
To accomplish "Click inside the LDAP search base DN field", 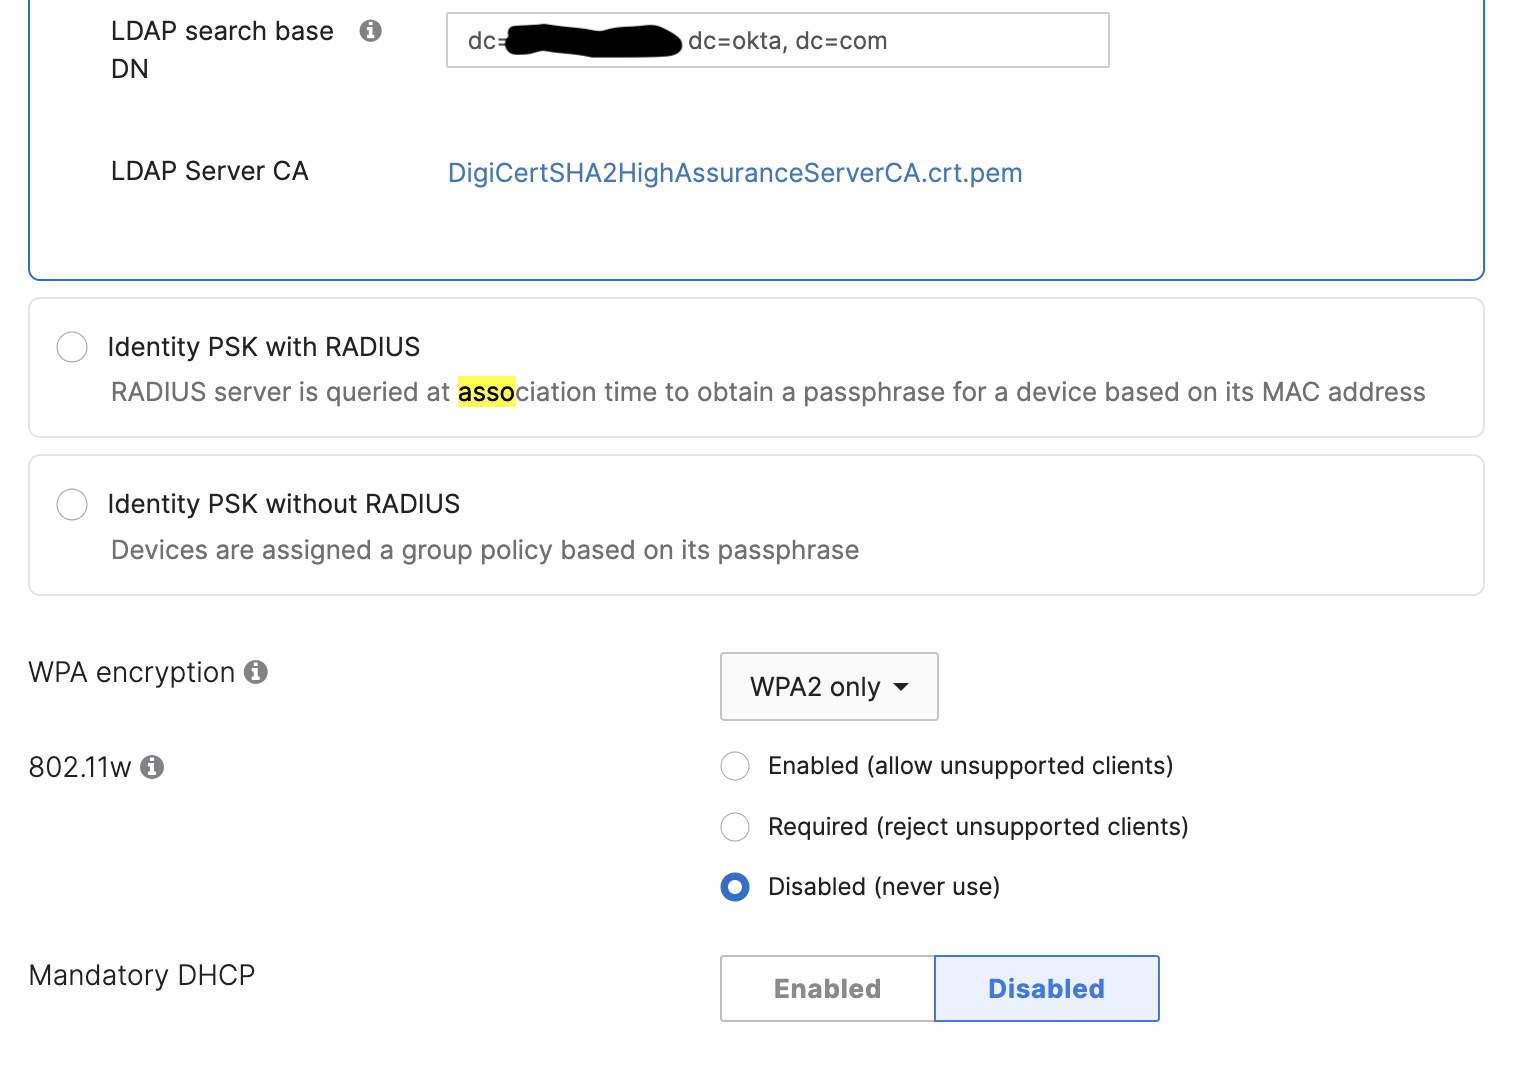I will point(777,40).
